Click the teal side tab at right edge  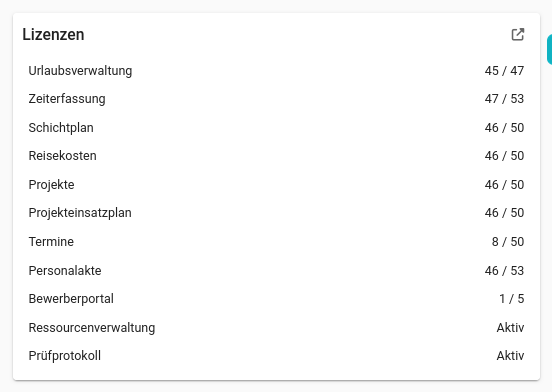point(549,50)
